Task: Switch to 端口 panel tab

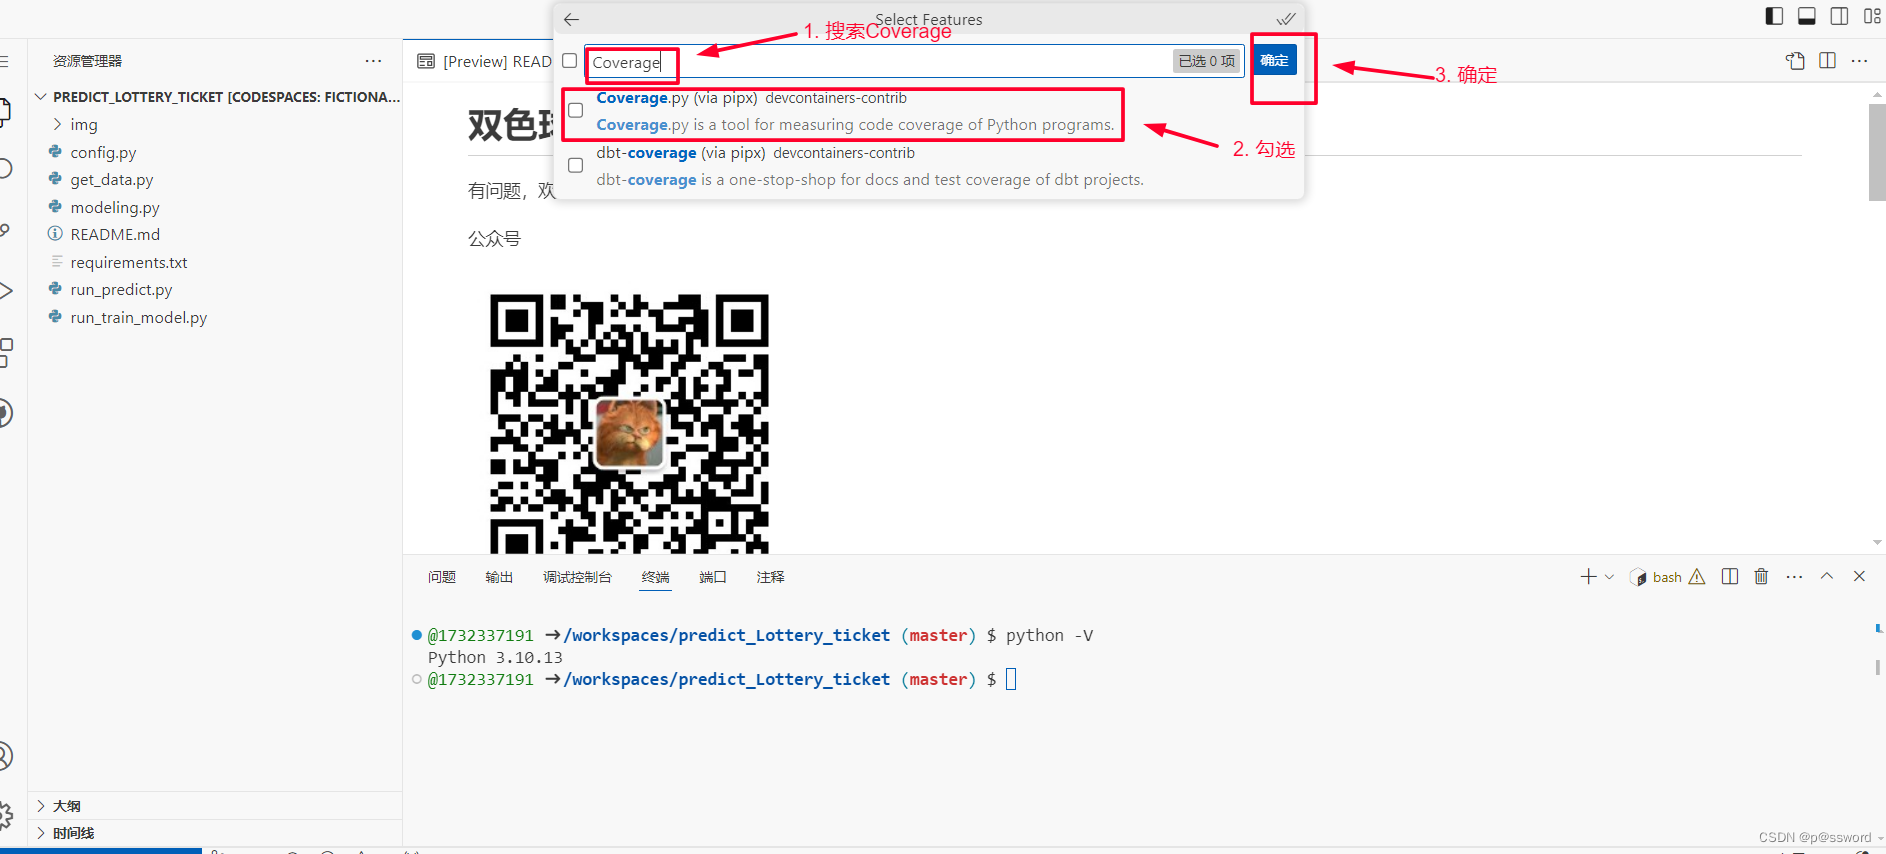Action: tap(713, 577)
